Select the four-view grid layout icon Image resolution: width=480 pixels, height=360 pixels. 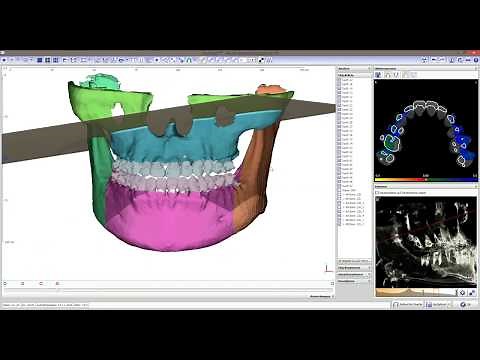pos(48,60)
